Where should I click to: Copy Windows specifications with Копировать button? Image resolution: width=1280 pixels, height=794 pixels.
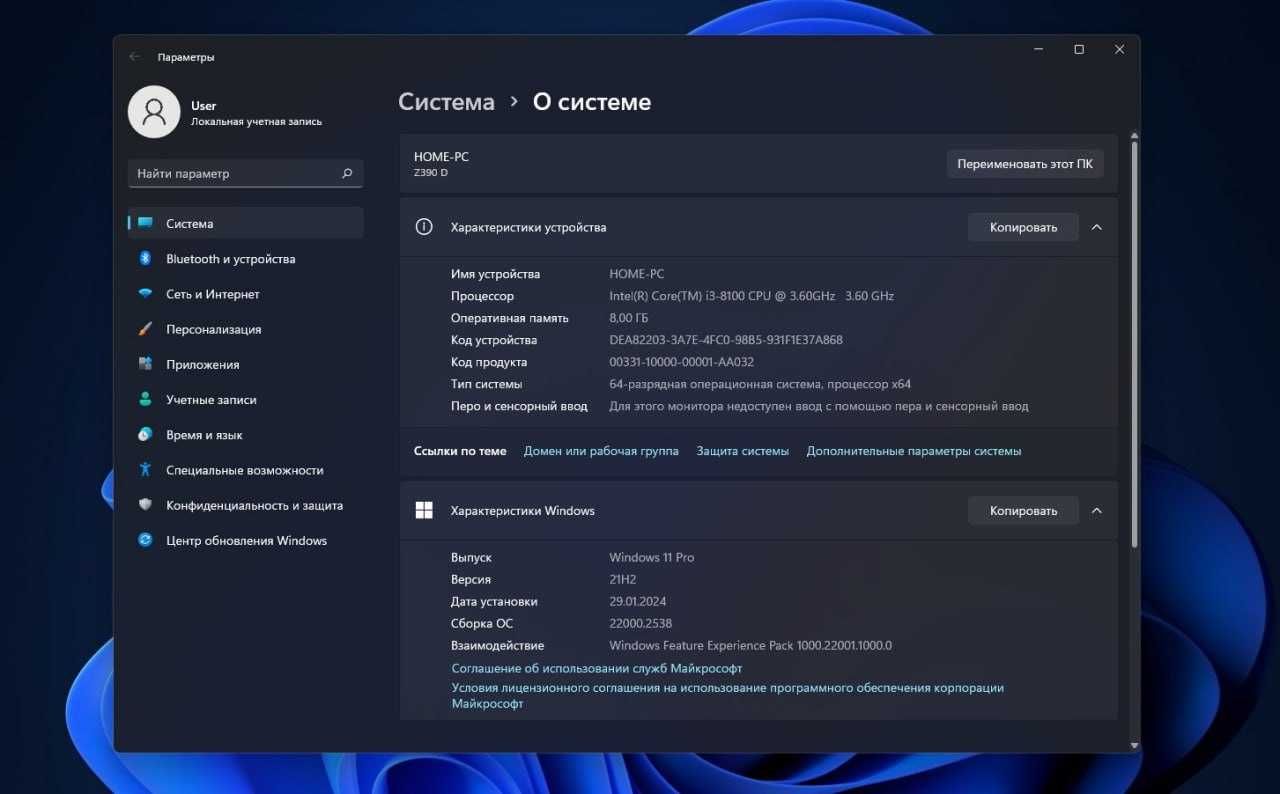1023,511
